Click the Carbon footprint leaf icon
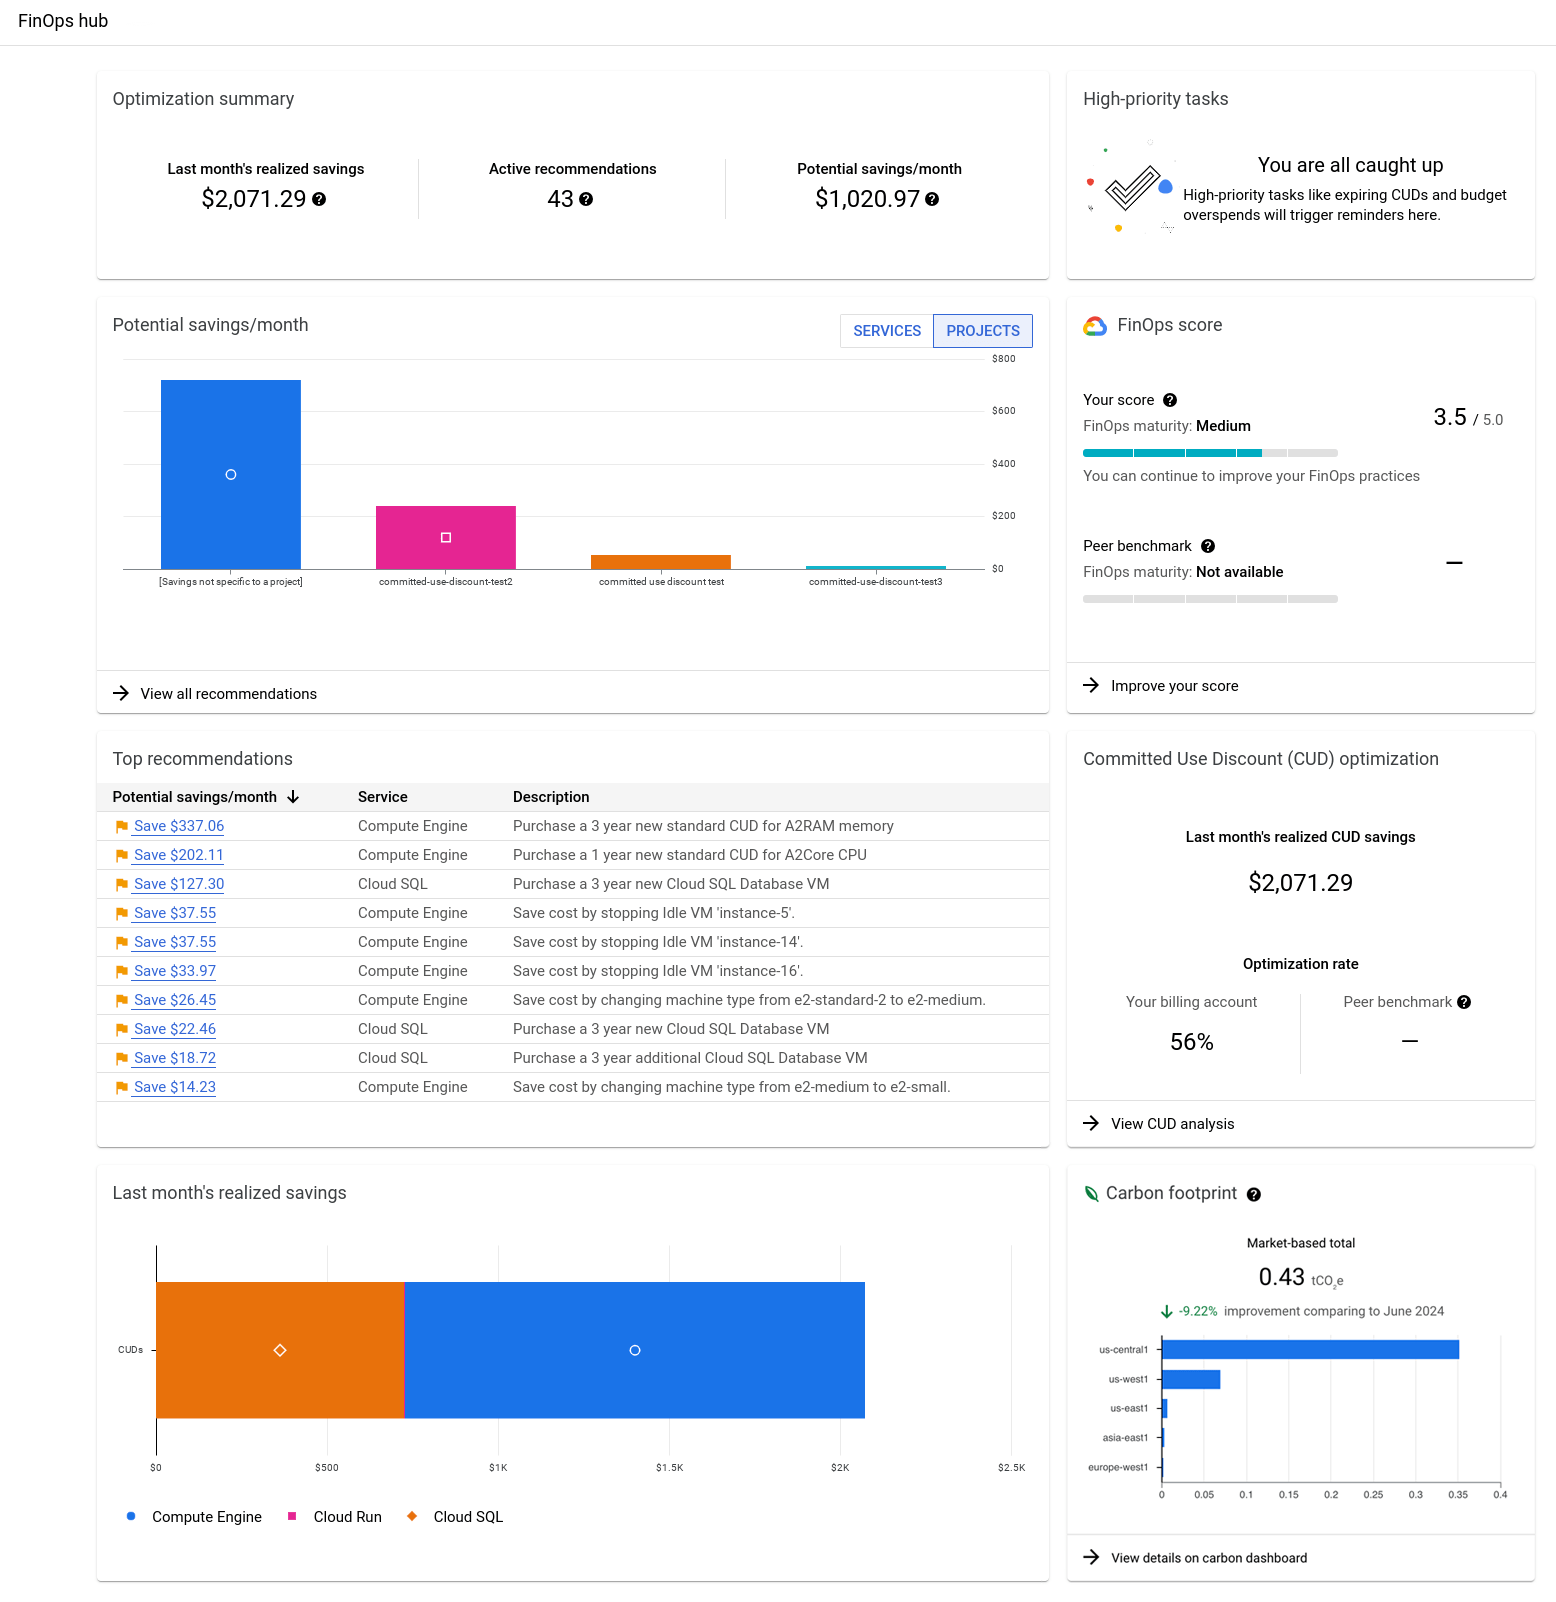The image size is (1556, 1602). coord(1092,1193)
